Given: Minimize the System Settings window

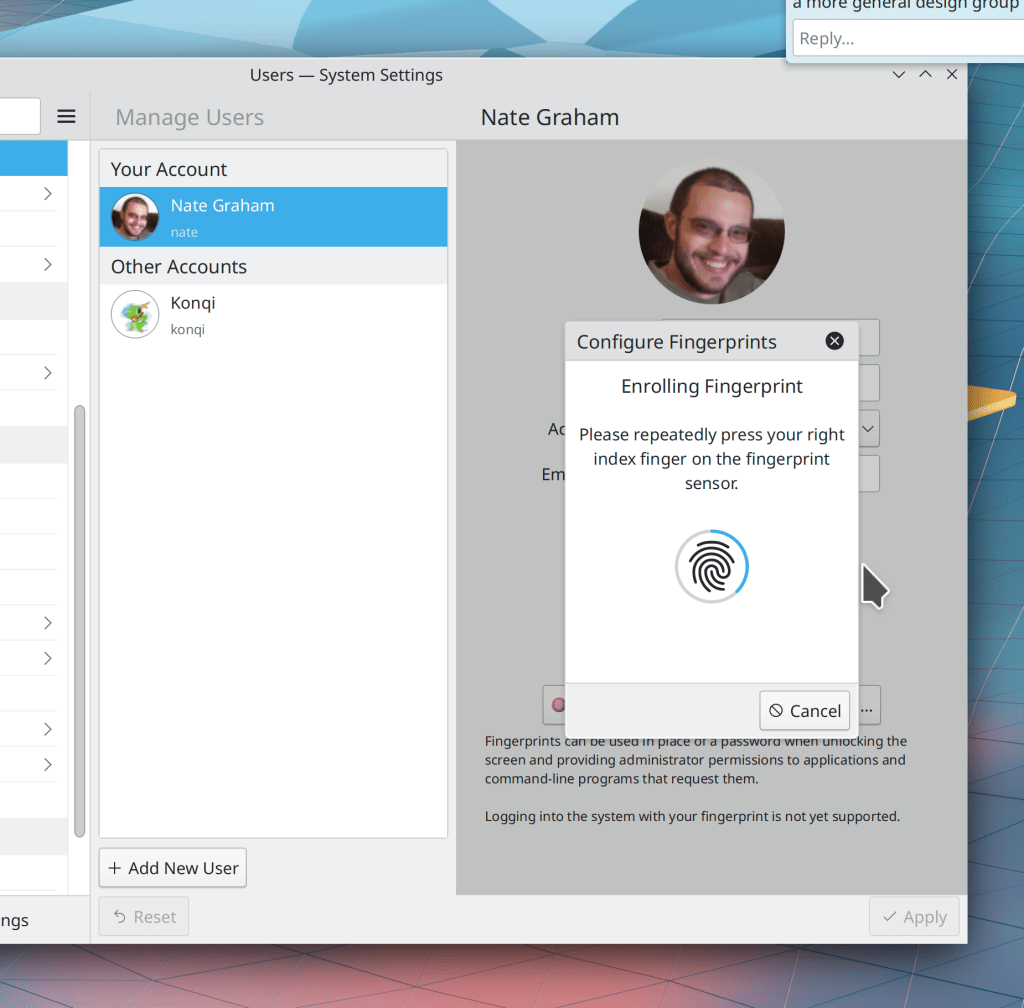Looking at the screenshot, I should (898, 75).
